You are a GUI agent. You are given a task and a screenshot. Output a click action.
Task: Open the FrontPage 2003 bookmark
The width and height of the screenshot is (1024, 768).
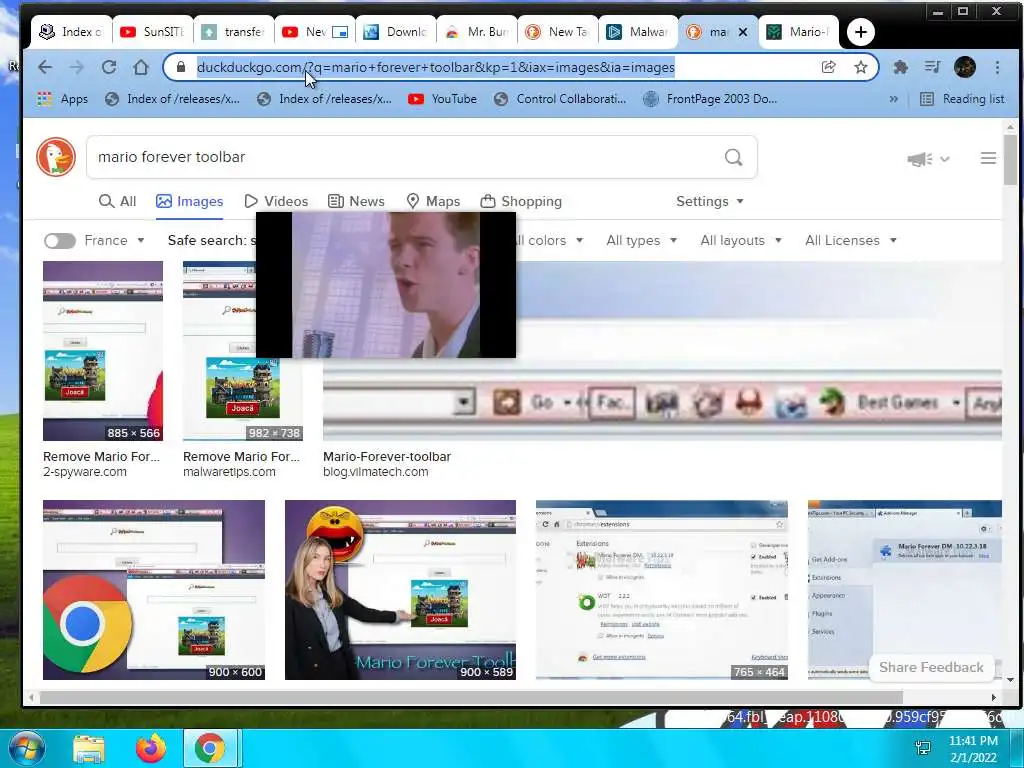tap(710, 99)
